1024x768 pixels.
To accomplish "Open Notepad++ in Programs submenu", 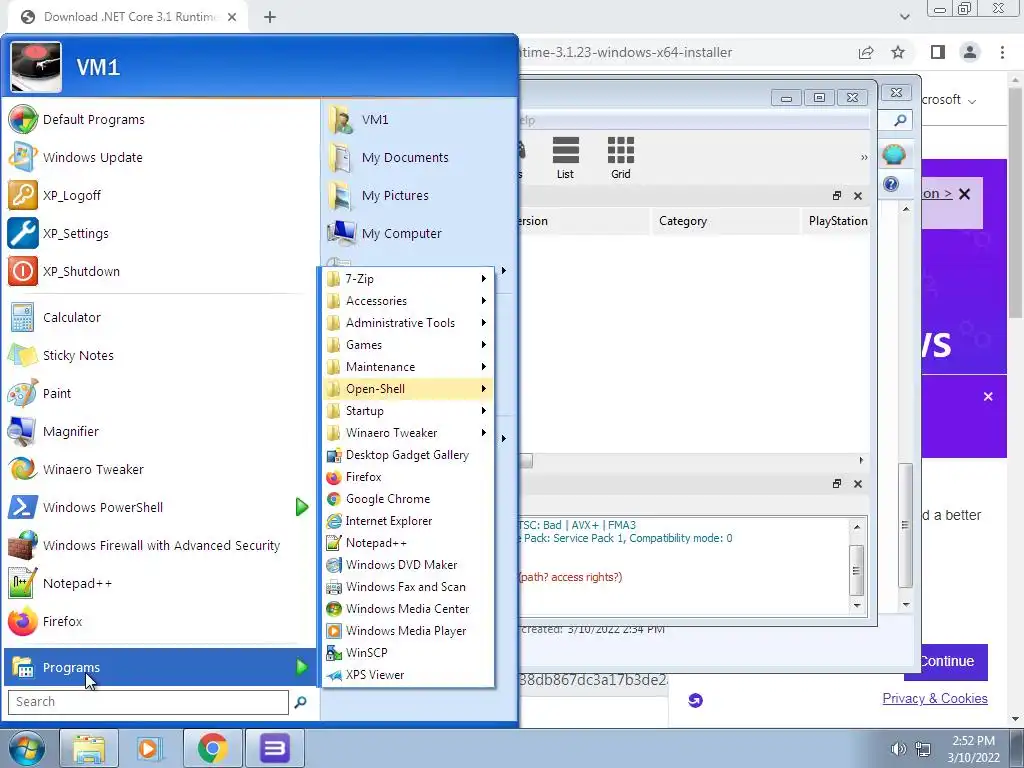I will pos(408,543).
